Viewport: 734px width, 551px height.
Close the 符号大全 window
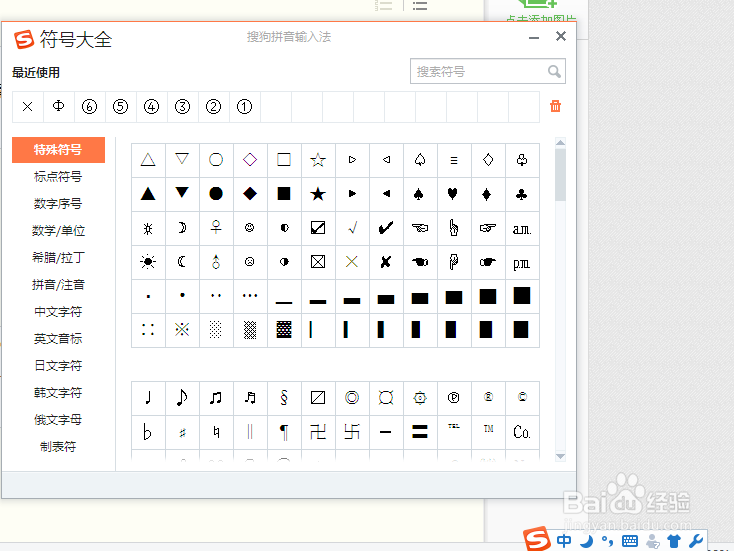click(561, 36)
